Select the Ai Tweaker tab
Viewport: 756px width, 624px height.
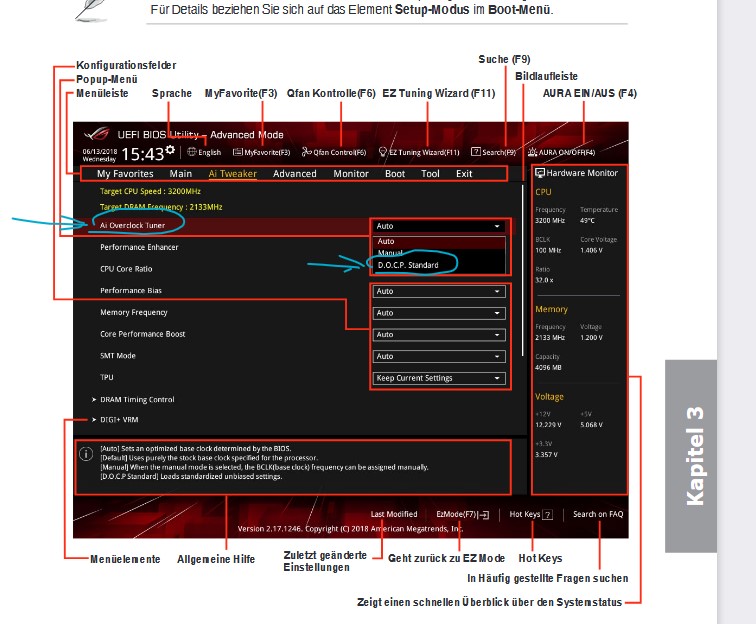click(232, 174)
